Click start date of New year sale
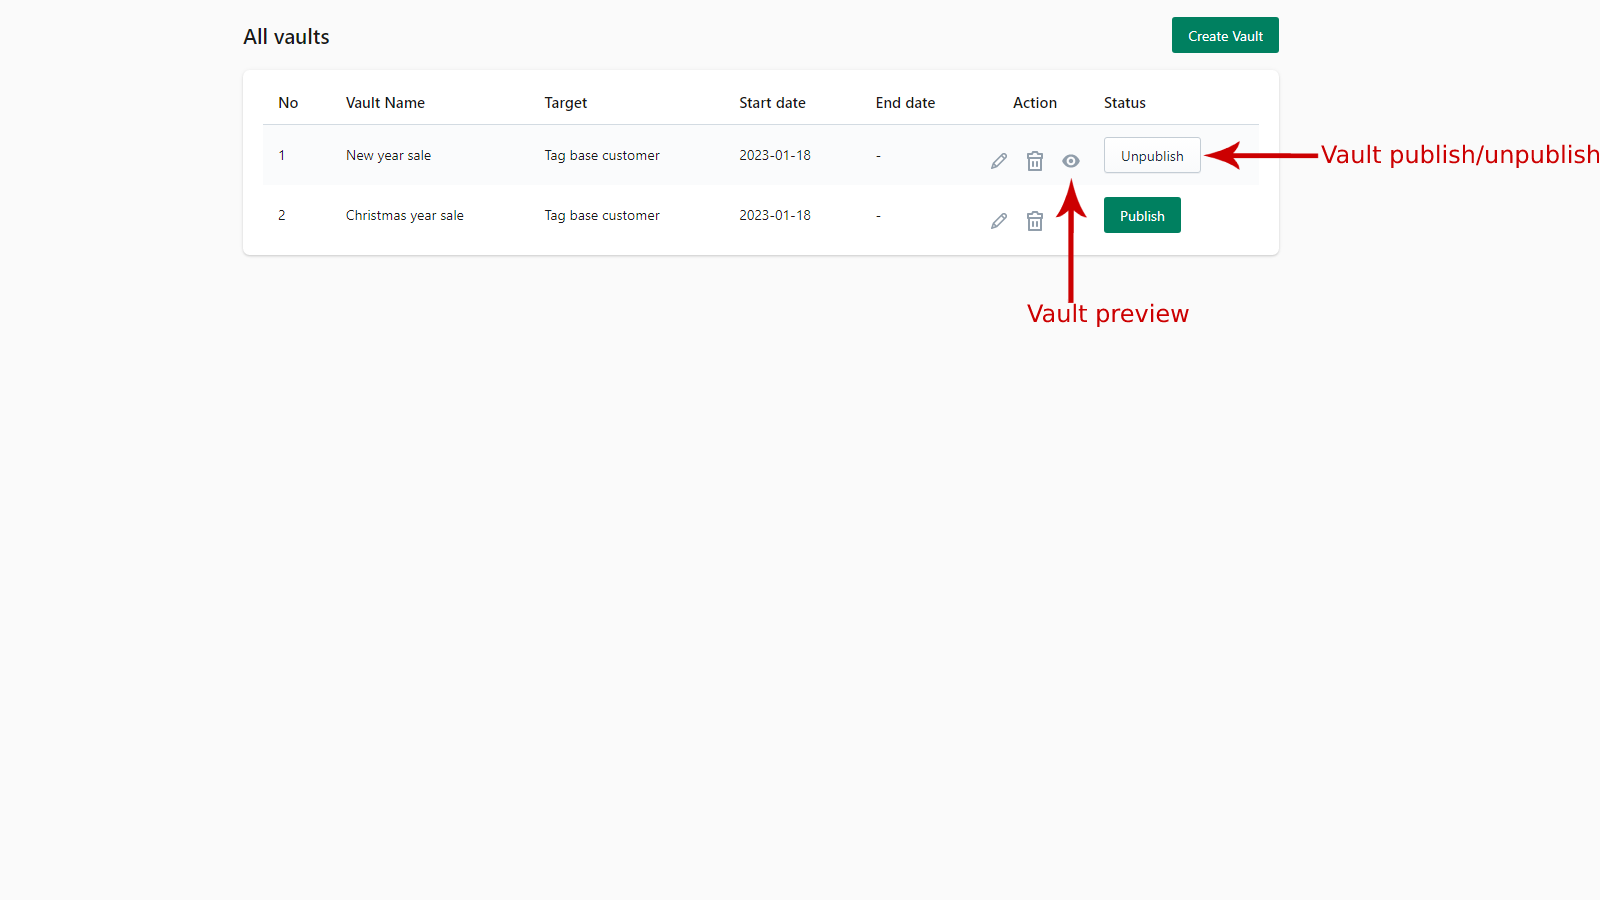Screen dimensions: 1600x900 [x=775, y=156]
